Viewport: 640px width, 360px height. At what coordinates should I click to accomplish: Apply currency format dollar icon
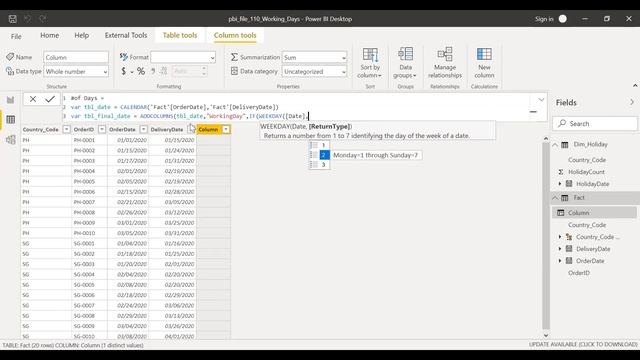[x=123, y=71]
